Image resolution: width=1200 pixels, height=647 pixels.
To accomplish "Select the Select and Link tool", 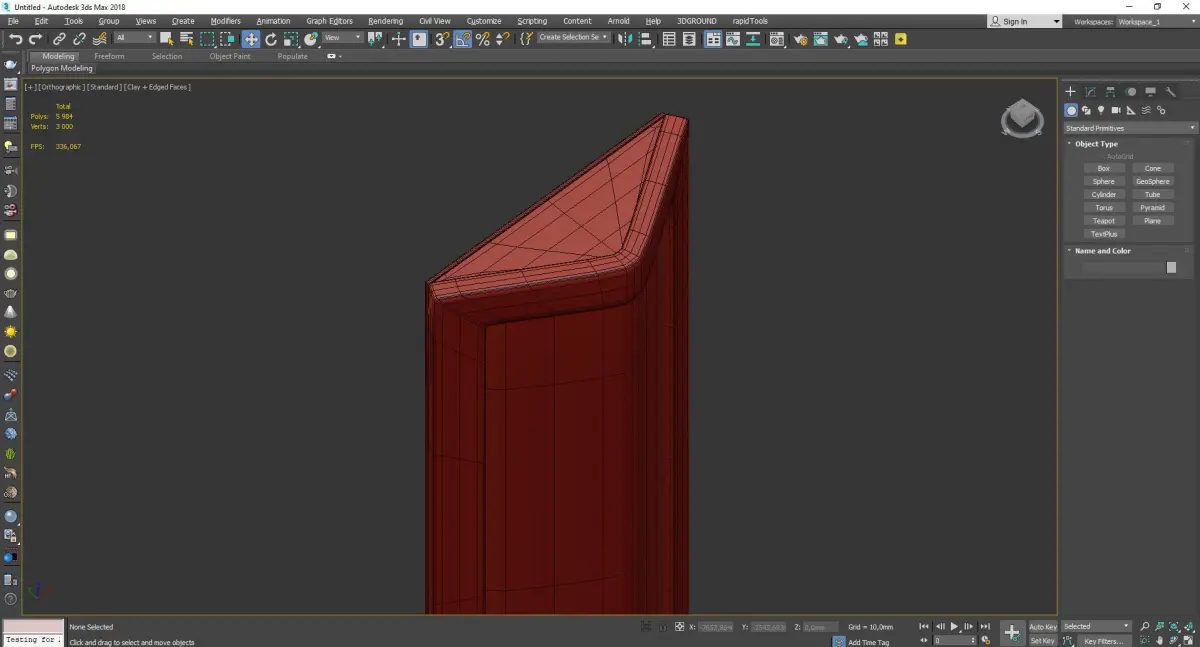I will click(x=60, y=39).
